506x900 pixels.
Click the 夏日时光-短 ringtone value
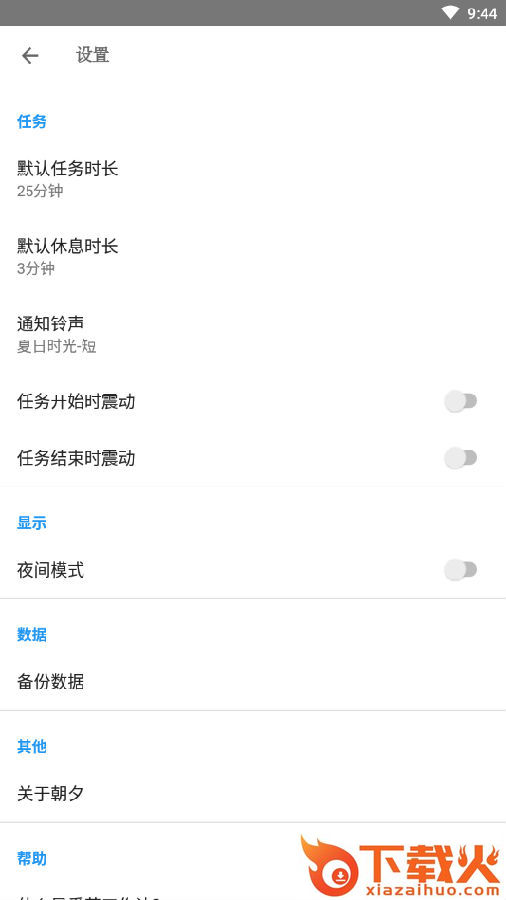(56, 347)
